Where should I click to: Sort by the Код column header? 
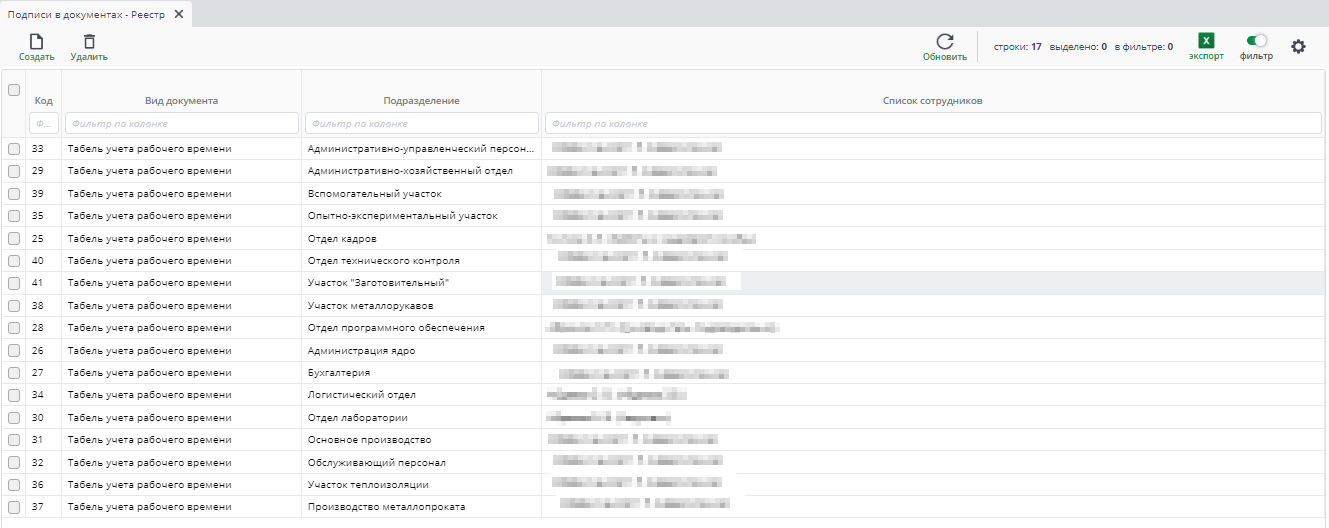click(44, 101)
